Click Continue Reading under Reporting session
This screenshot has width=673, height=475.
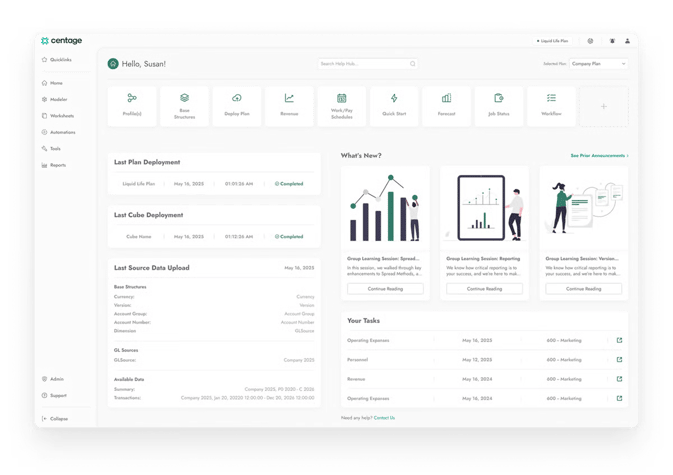(484, 288)
